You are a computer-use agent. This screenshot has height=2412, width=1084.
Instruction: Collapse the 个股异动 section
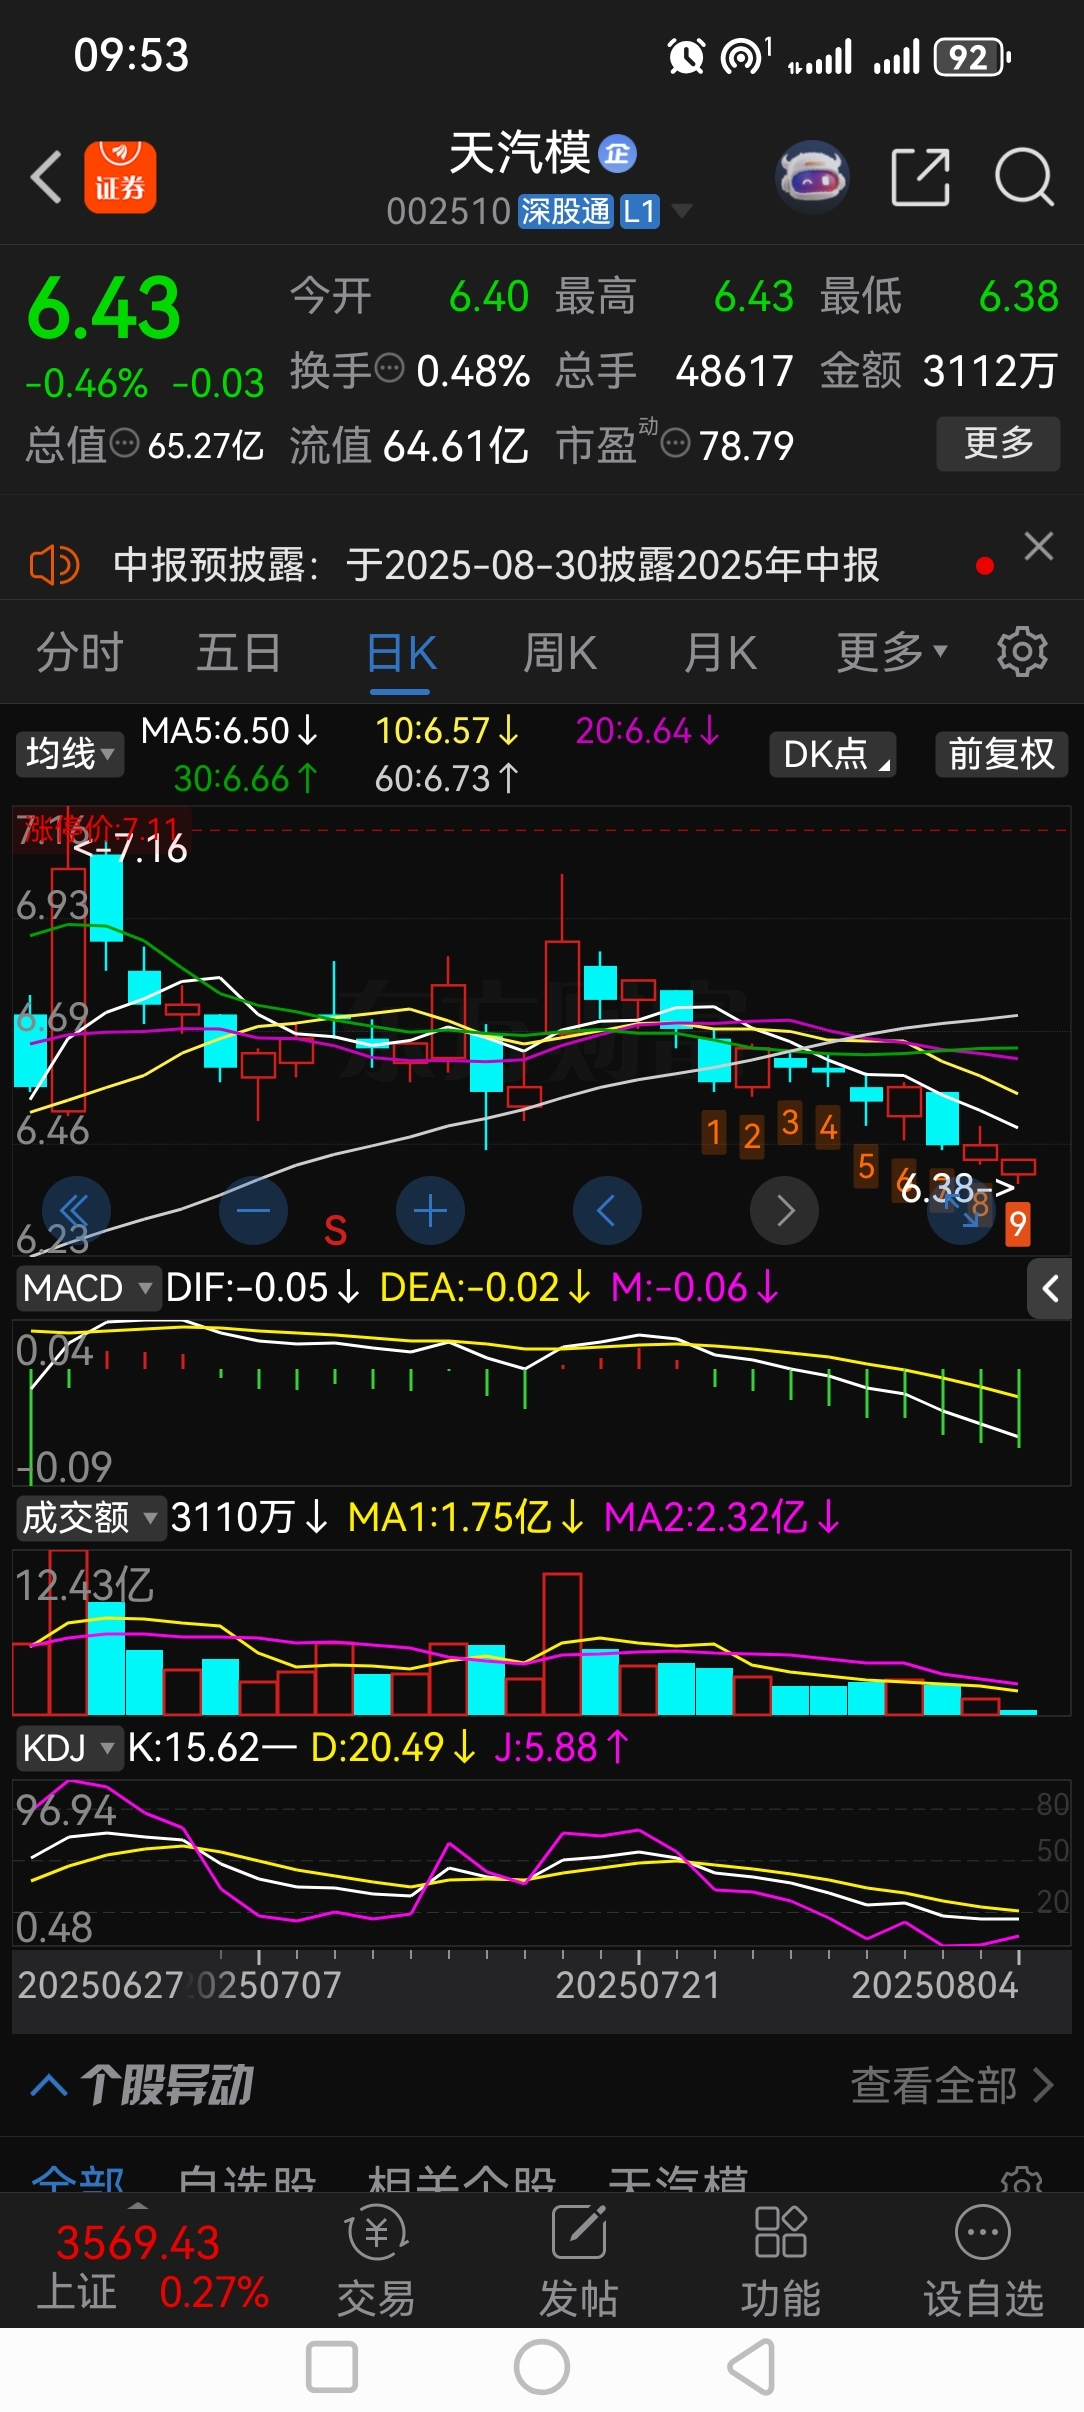click(x=49, y=2085)
